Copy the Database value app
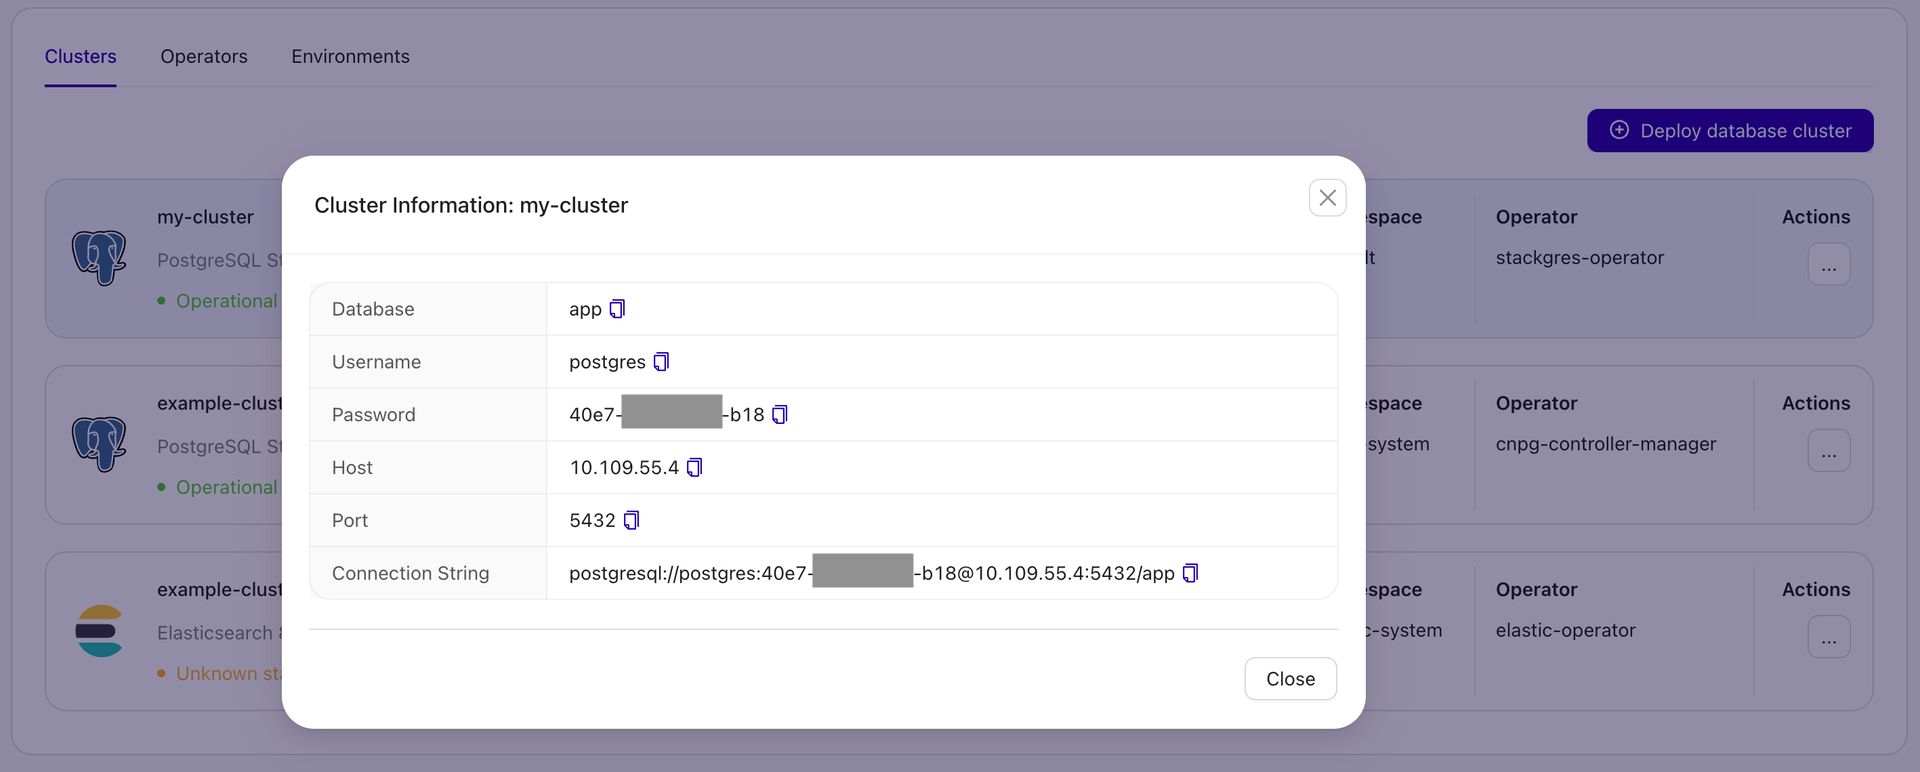Viewport: 1920px width, 772px height. coord(617,309)
